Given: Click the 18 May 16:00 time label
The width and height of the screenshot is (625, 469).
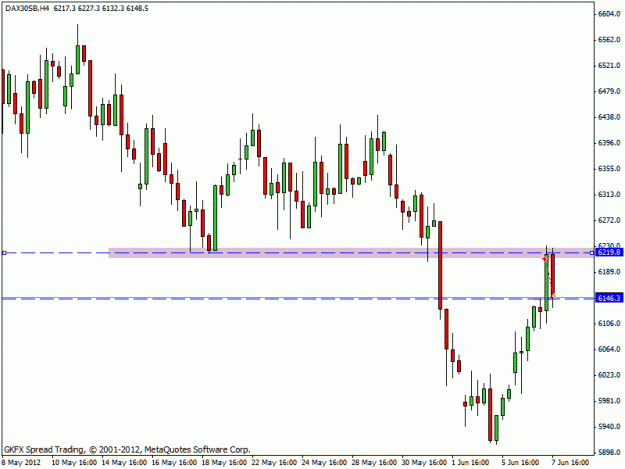Looking at the screenshot, I should point(224,462).
